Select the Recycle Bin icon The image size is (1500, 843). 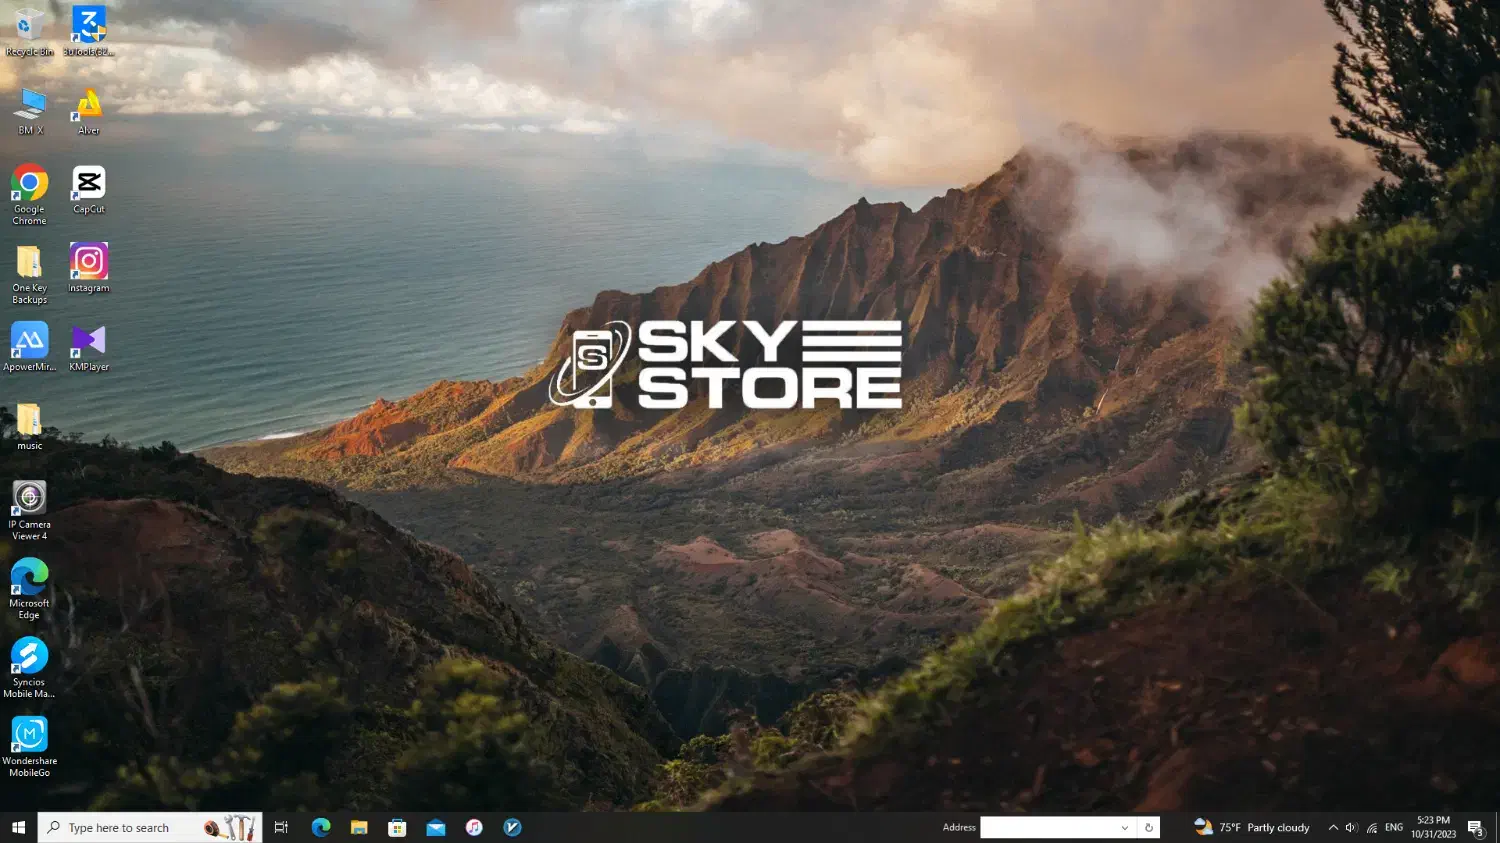(29, 27)
